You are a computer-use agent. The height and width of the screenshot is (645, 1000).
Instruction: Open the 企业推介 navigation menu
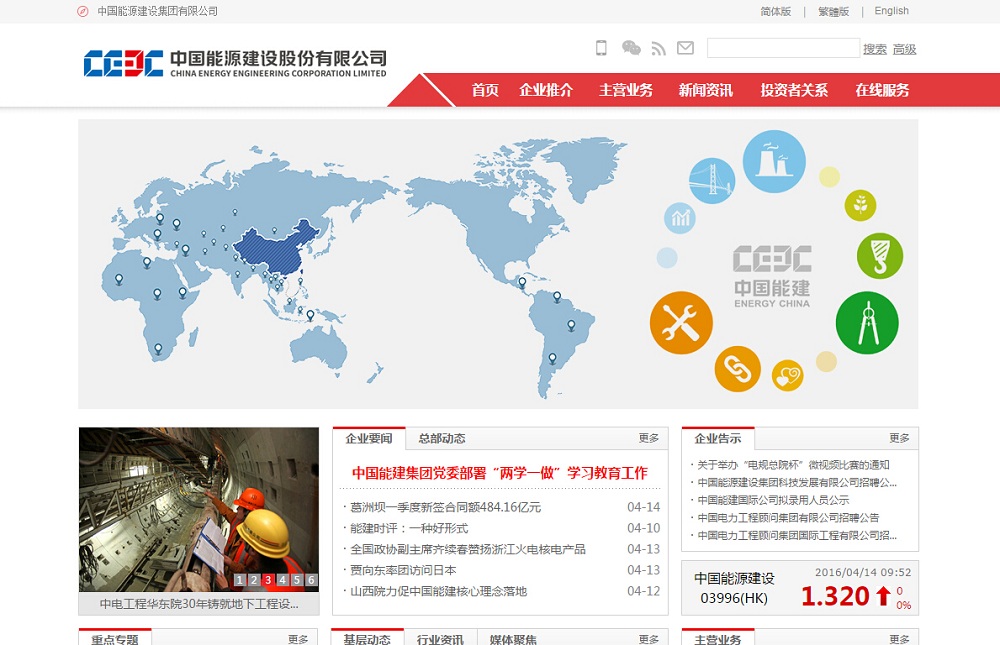(546, 90)
